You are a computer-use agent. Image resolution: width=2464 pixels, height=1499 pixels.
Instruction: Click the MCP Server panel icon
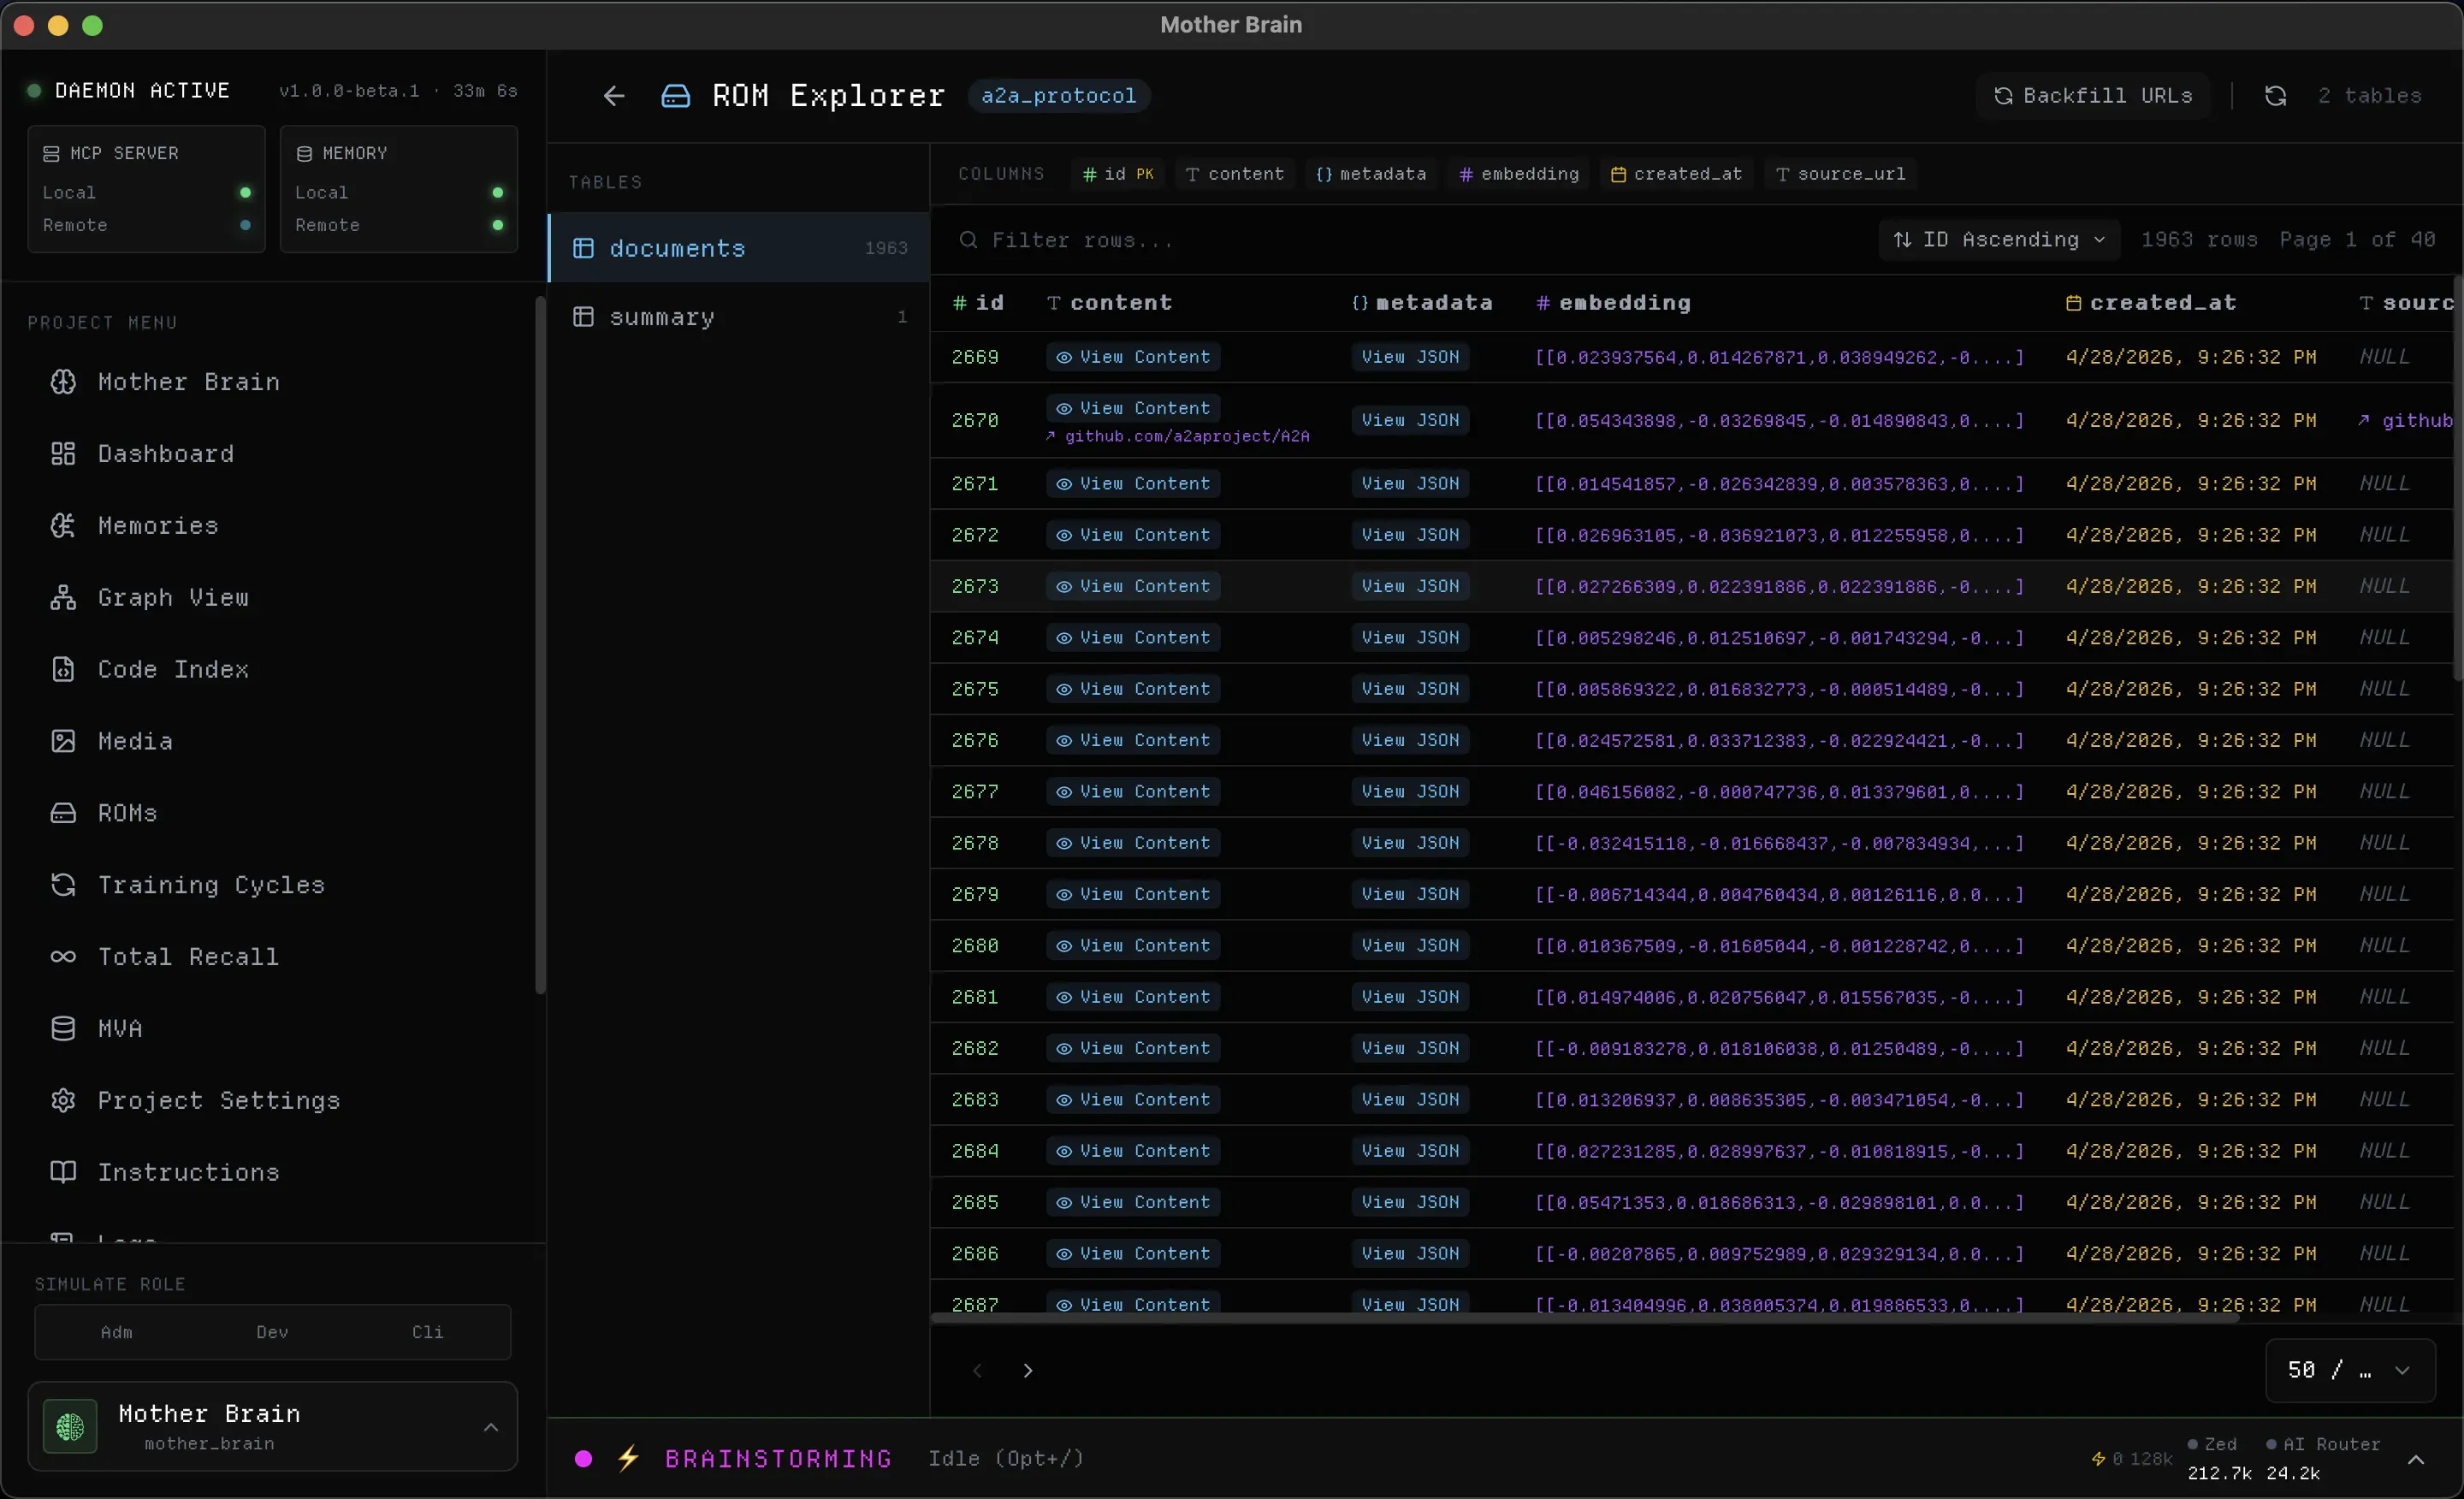(x=51, y=154)
